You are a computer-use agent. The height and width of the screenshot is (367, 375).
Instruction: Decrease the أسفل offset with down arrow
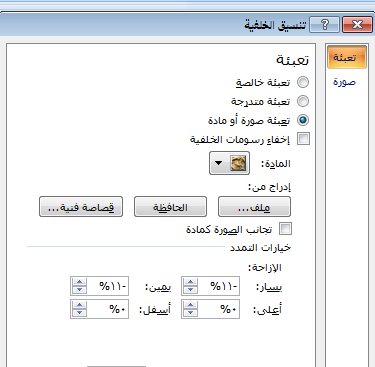tap(79, 313)
